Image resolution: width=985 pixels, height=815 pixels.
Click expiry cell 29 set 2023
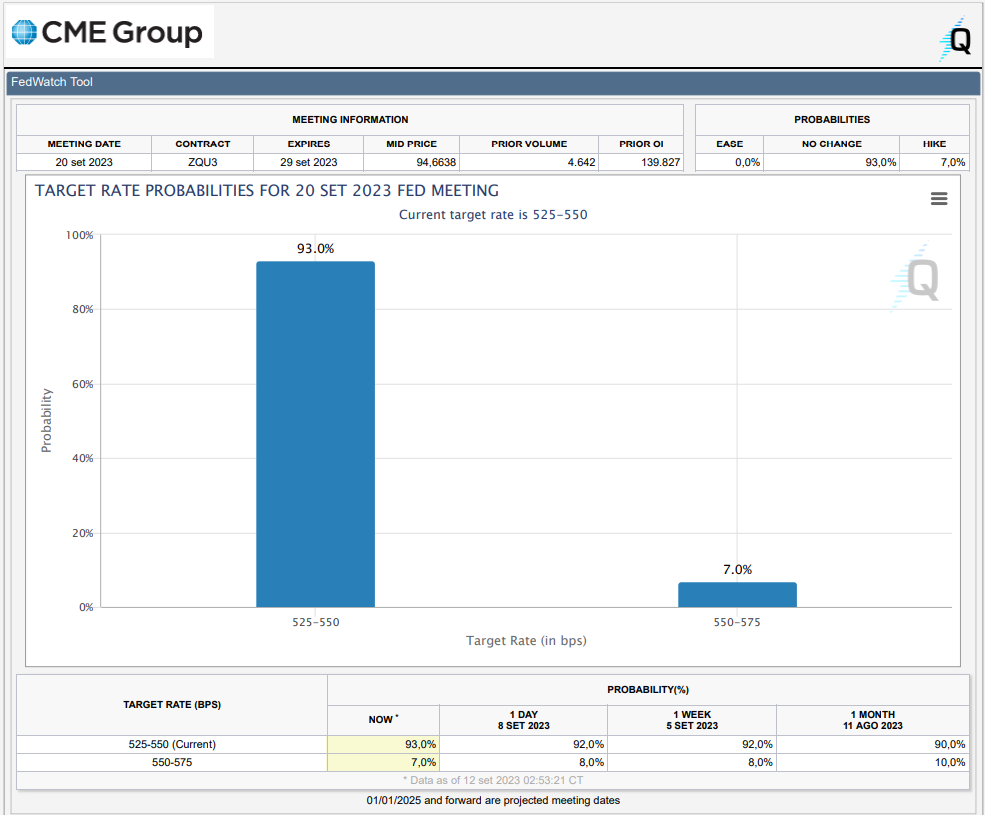pos(308,162)
